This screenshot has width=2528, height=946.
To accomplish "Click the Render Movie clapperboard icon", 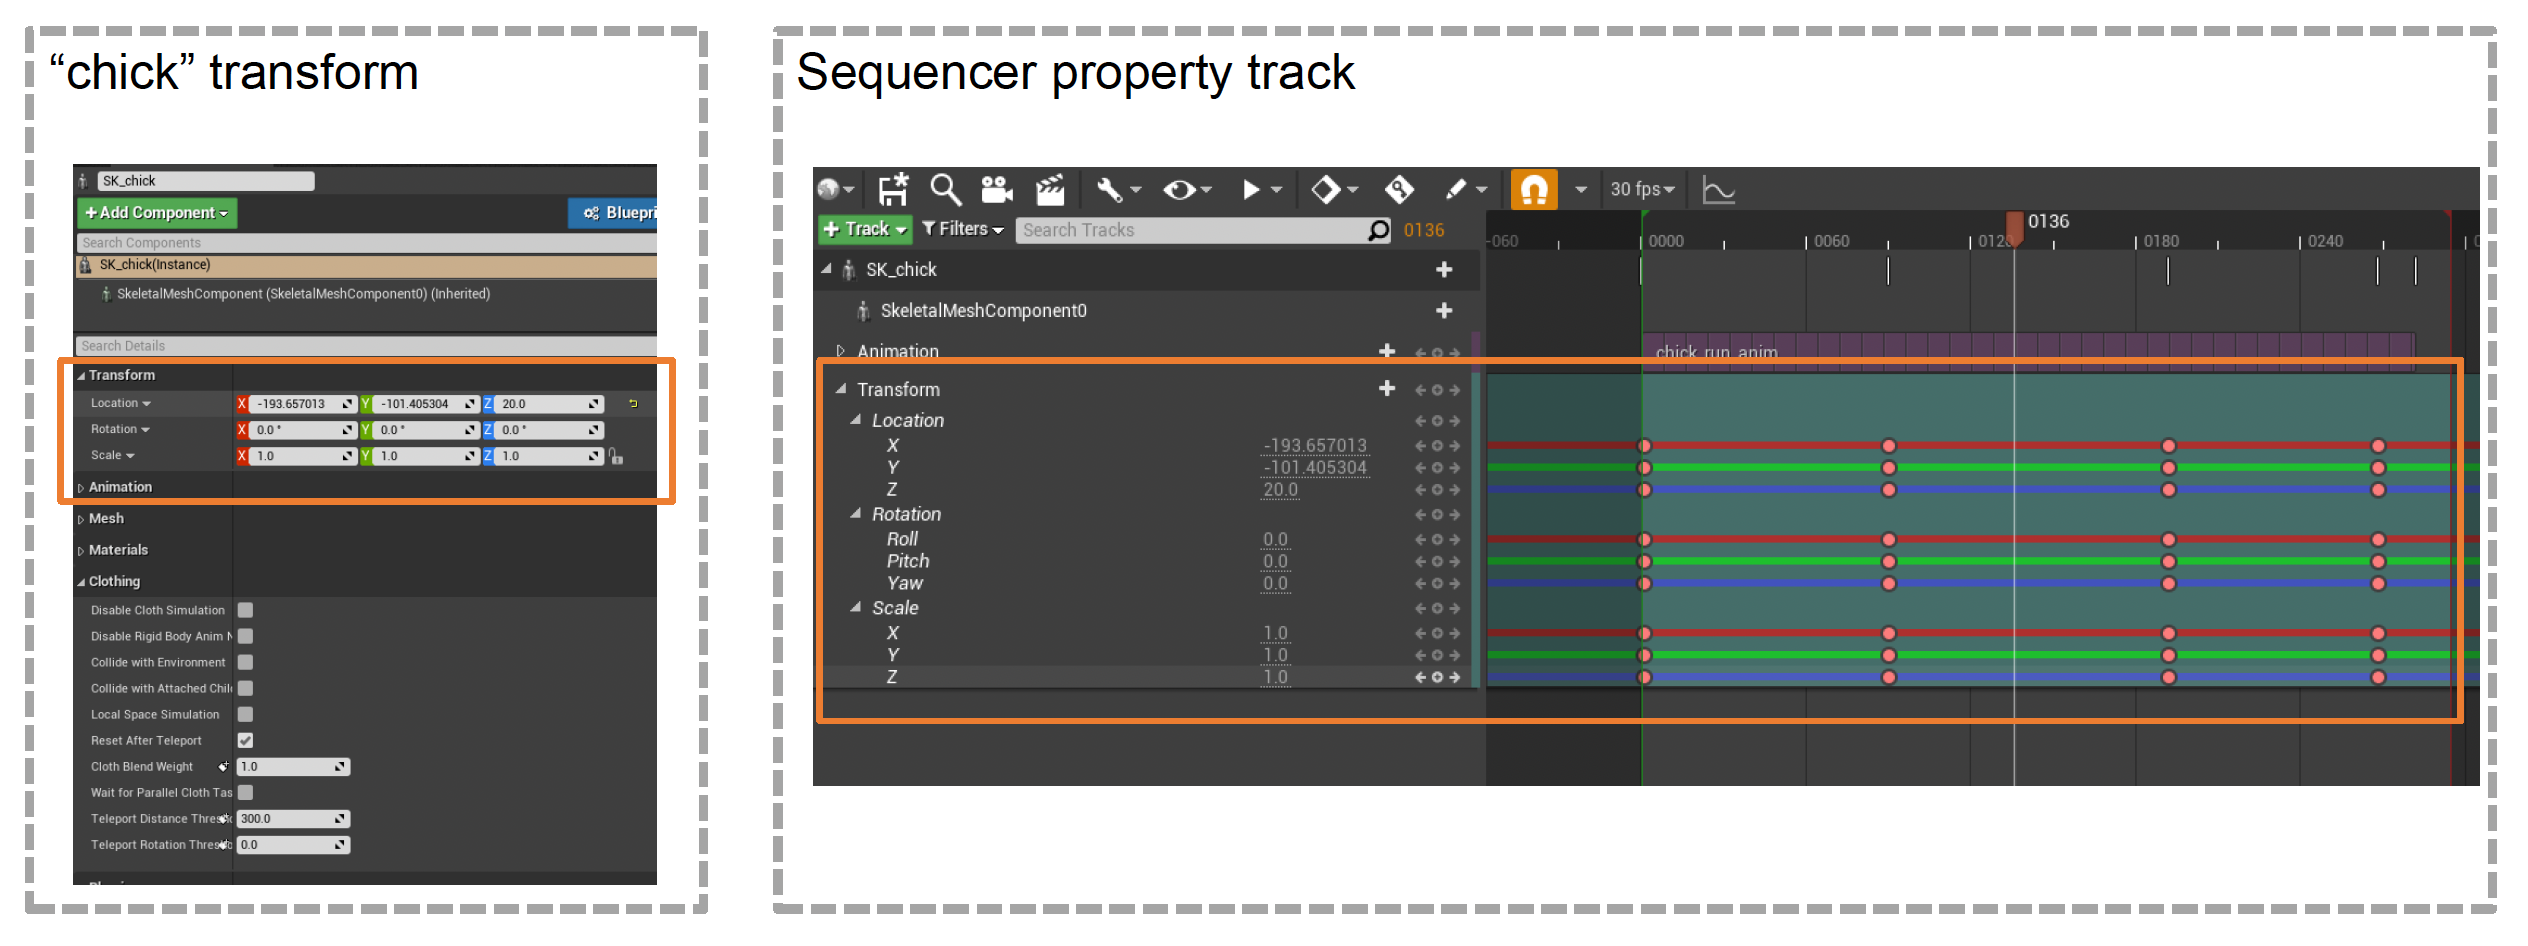I will 1049,189.
